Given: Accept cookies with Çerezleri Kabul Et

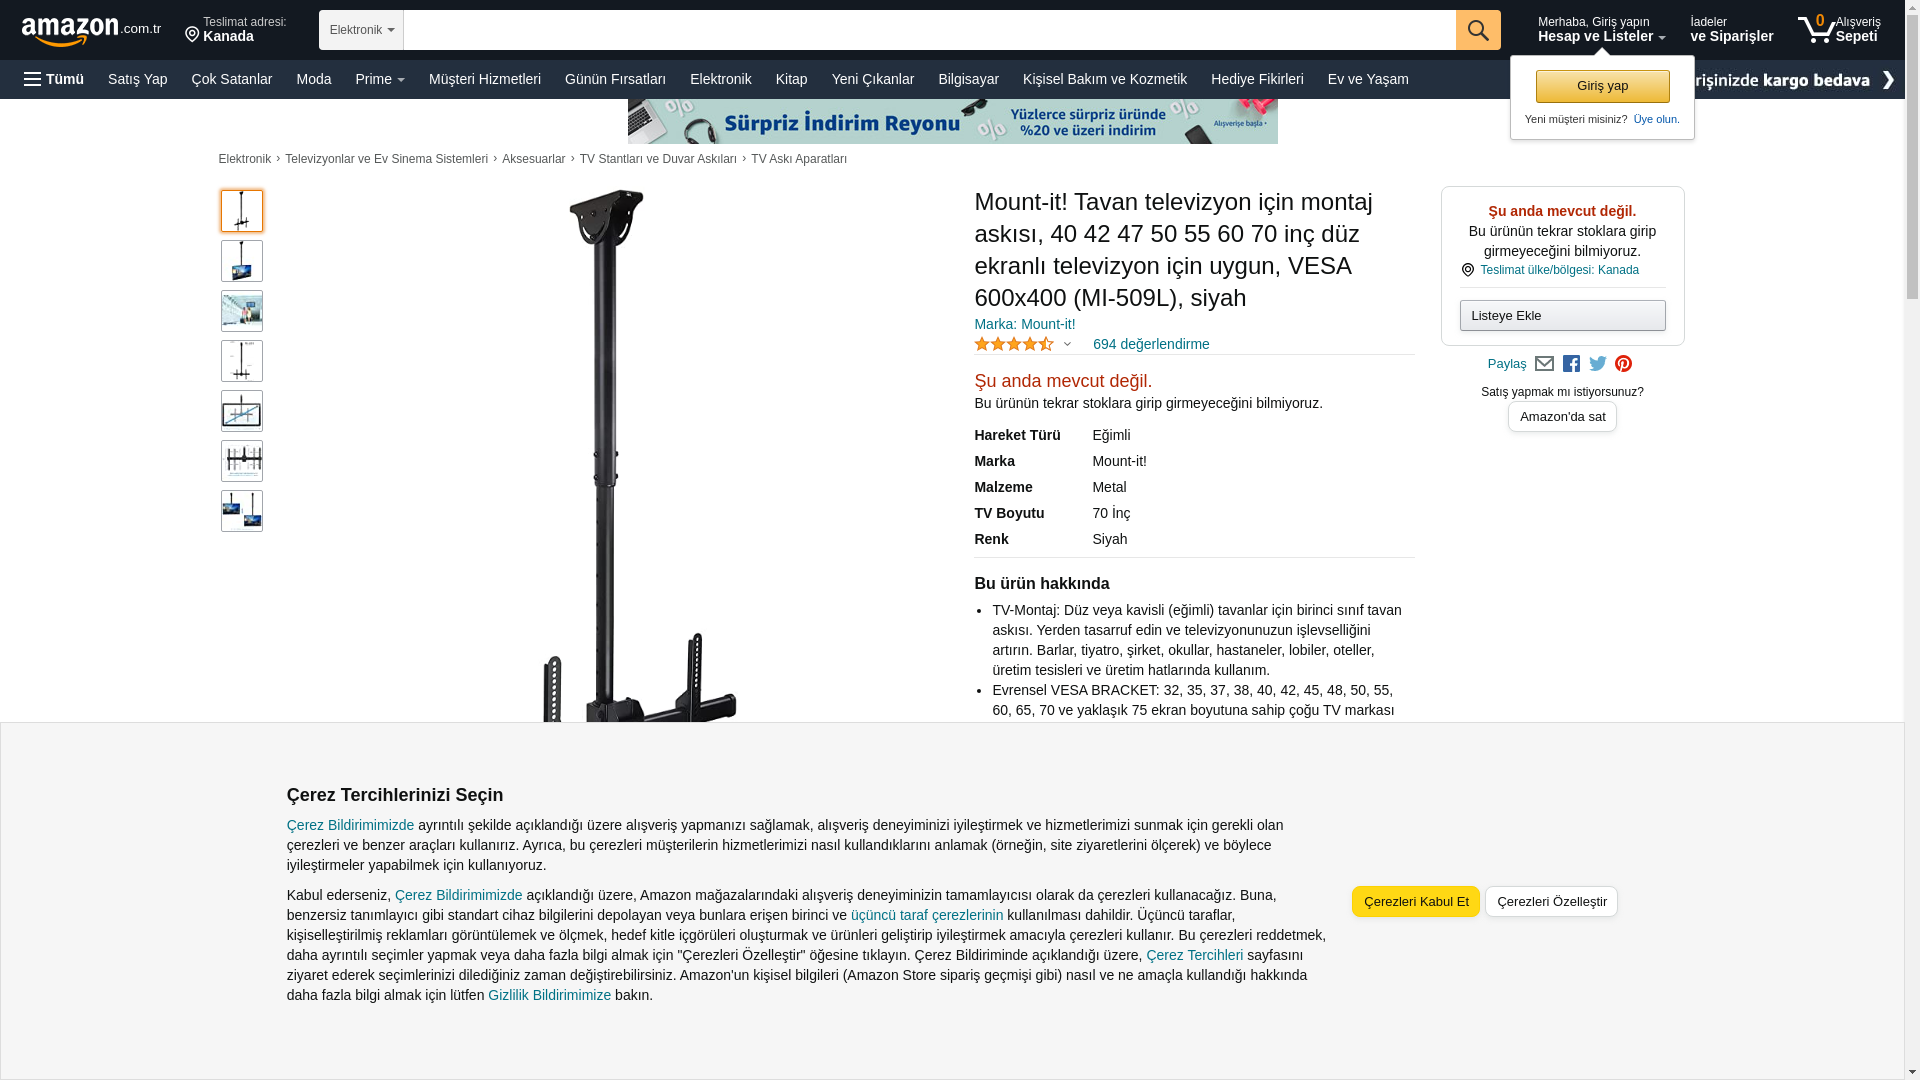Looking at the screenshot, I should (1416, 901).
